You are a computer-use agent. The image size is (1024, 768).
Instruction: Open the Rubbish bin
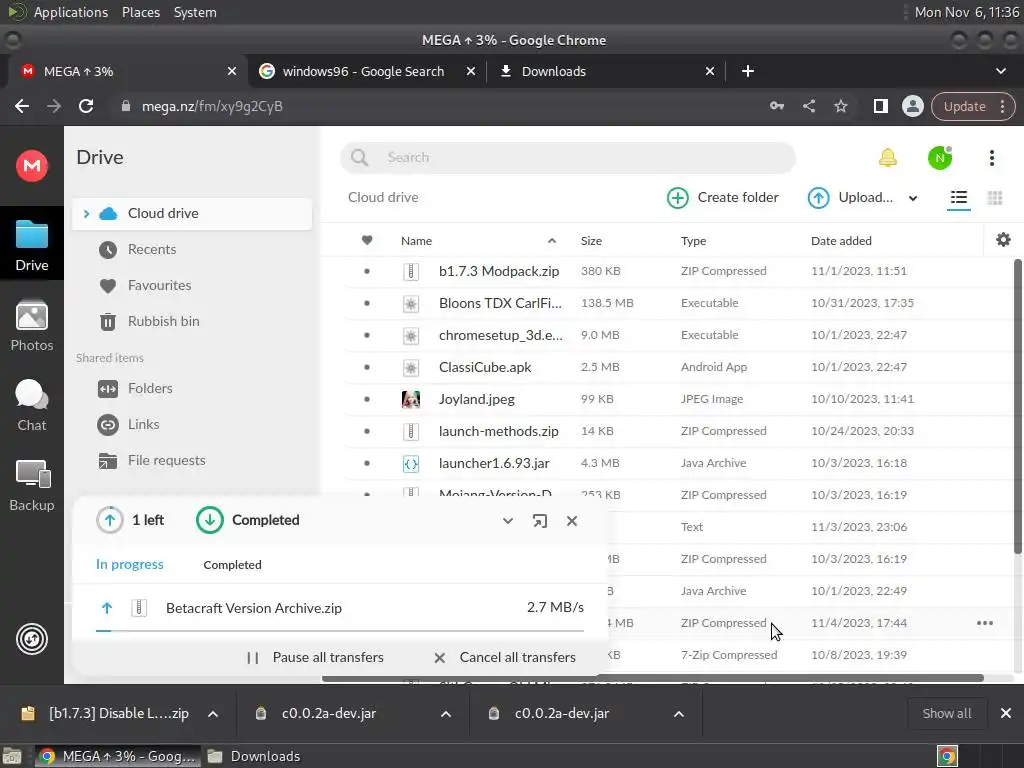pos(163,321)
